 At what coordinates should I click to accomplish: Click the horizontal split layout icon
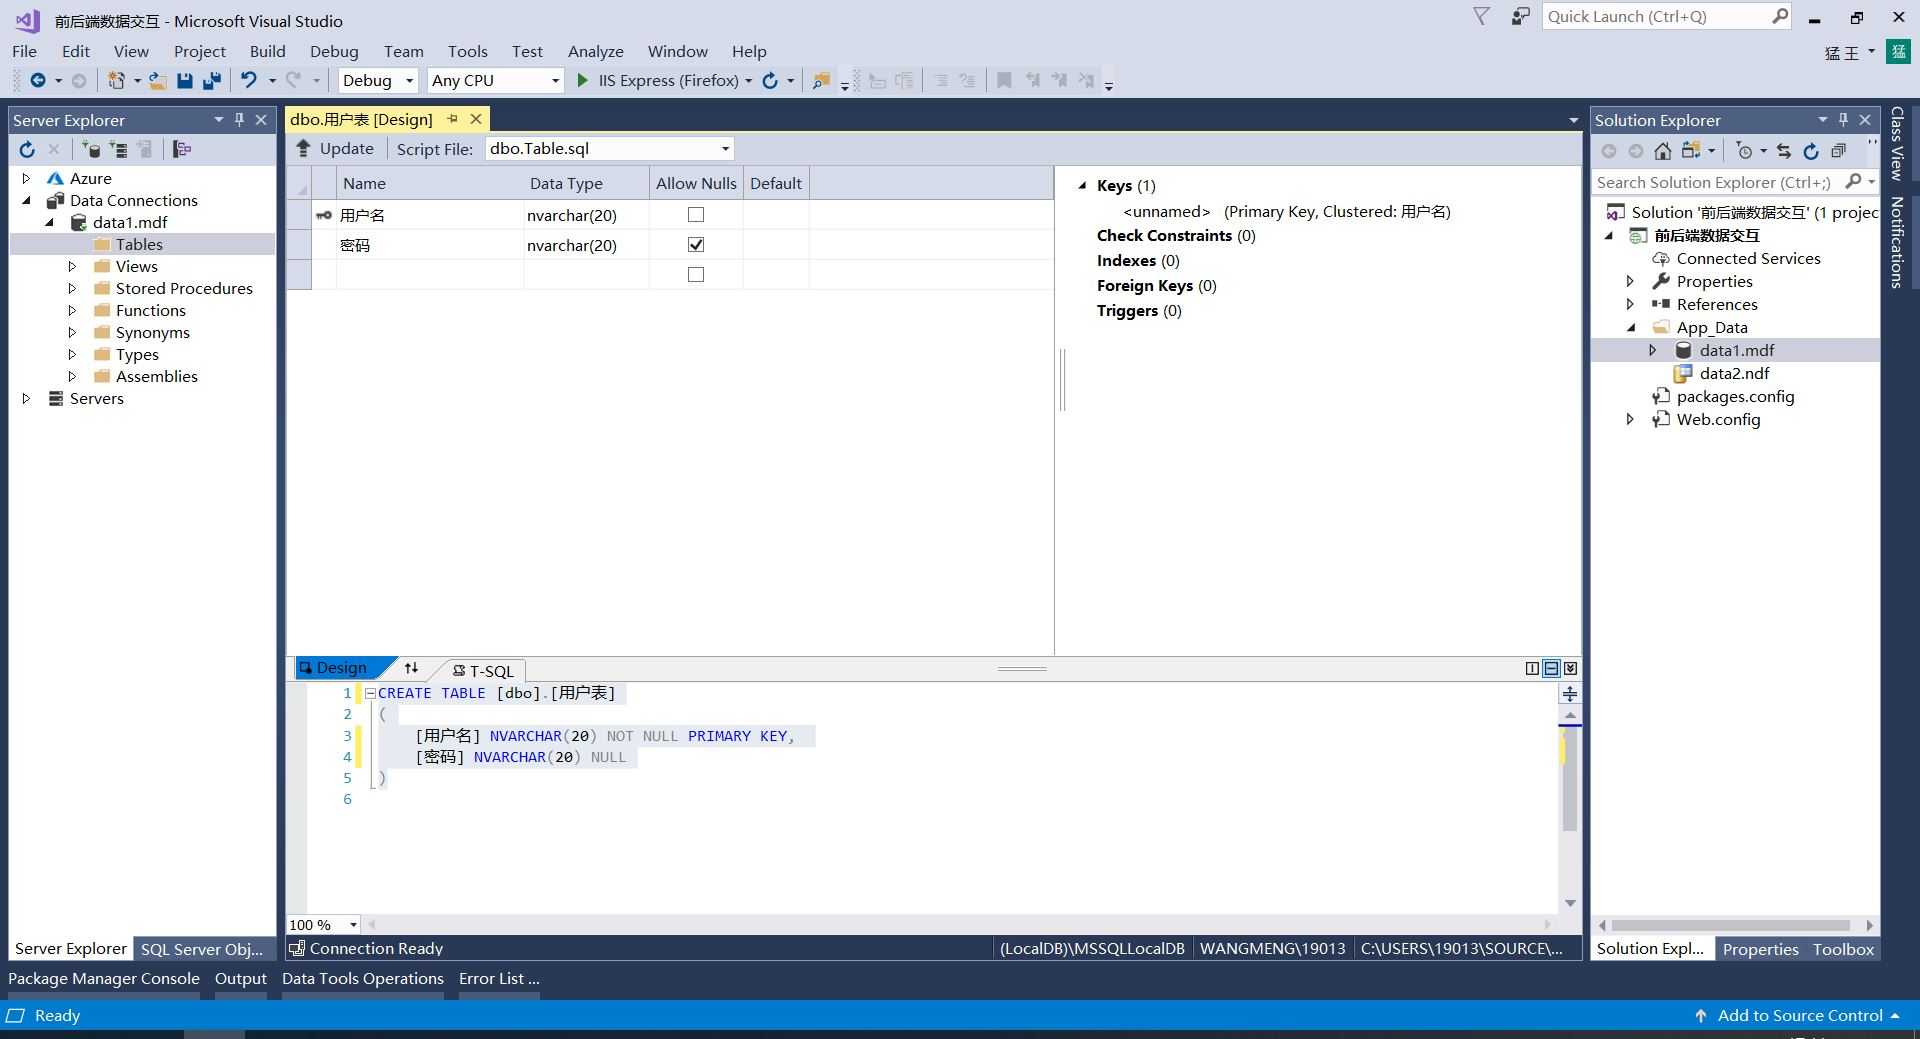[x=1551, y=668]
